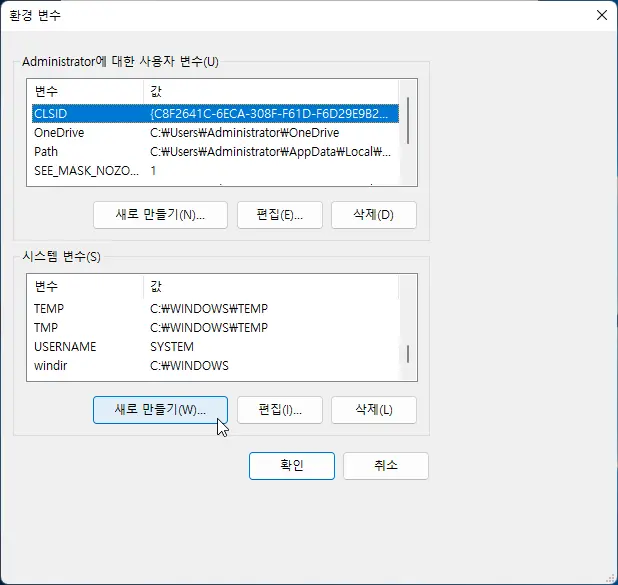The image size is (618, 585).
Task: Click 새로 만들기(N)... button for user variables
Action: click(x=160, y=215)
